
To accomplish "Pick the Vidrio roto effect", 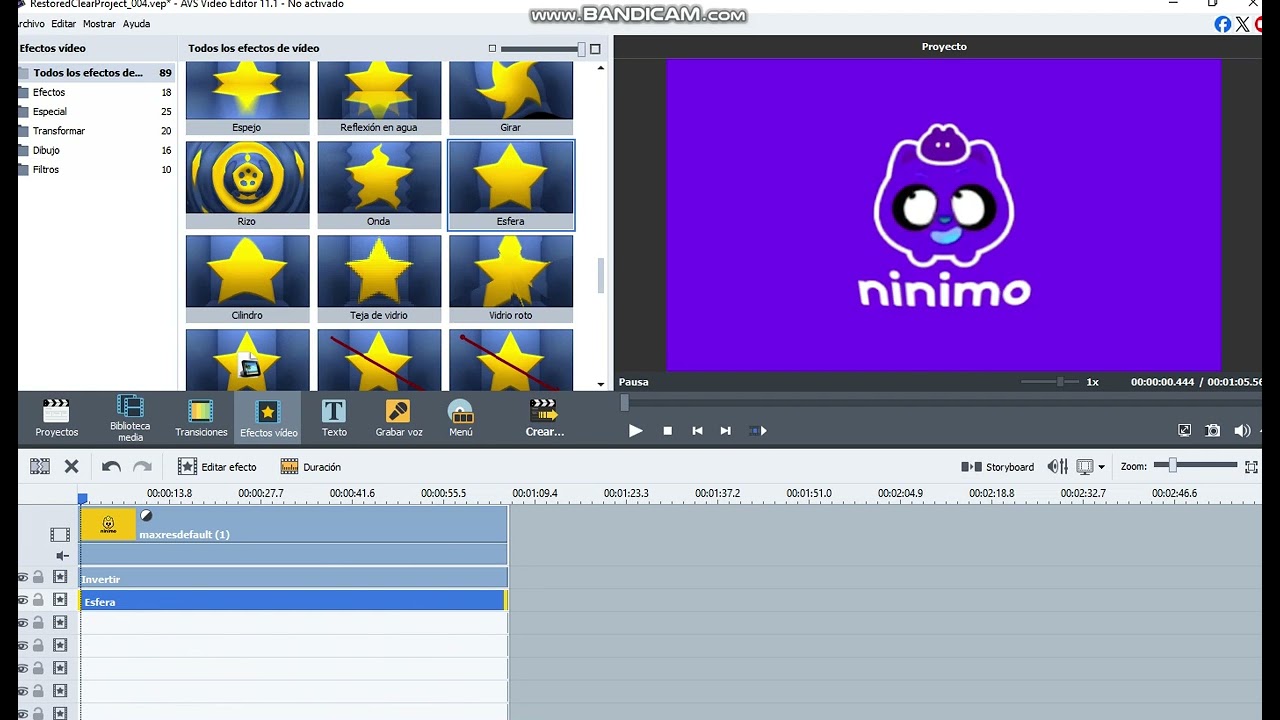I will 511,278.
